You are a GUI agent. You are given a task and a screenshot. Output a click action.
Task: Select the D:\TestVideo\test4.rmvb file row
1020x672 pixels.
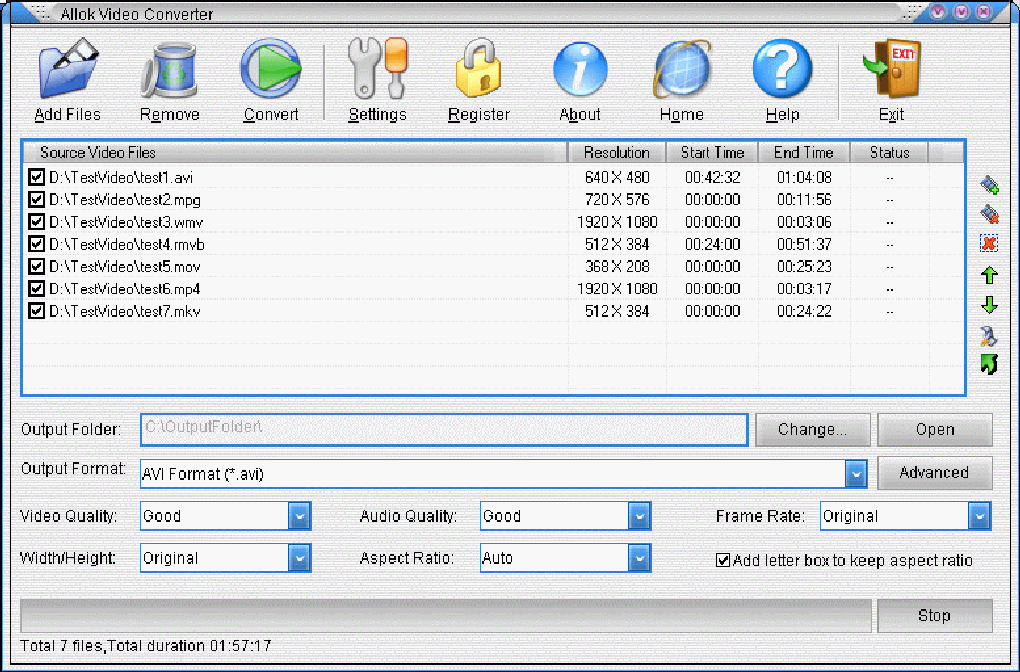pos(493,244)
